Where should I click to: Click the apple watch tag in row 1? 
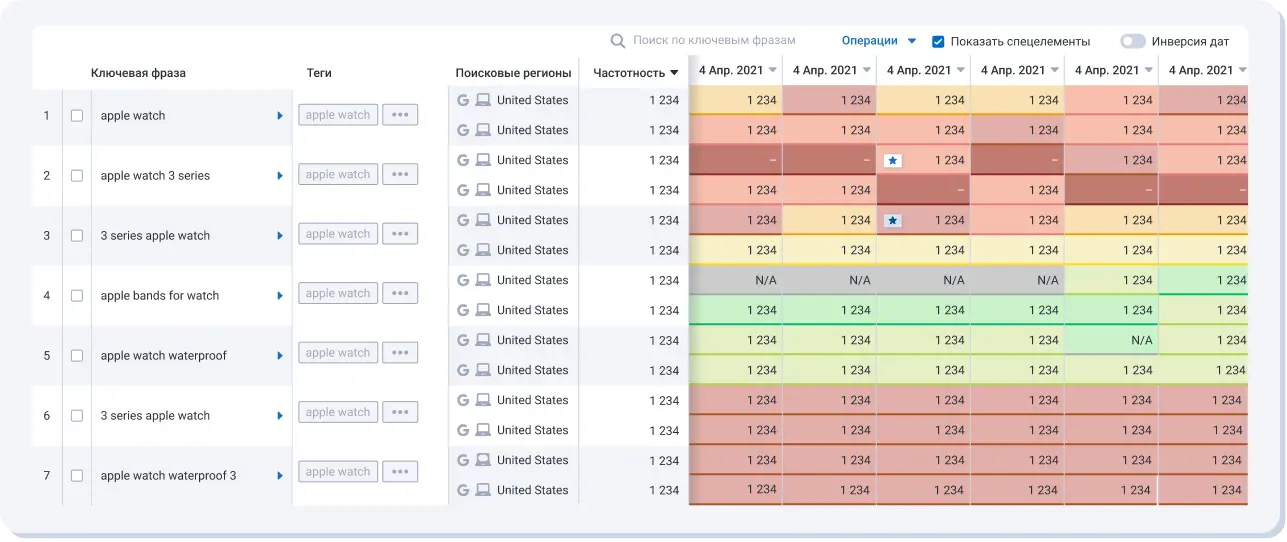click(338, 115)
